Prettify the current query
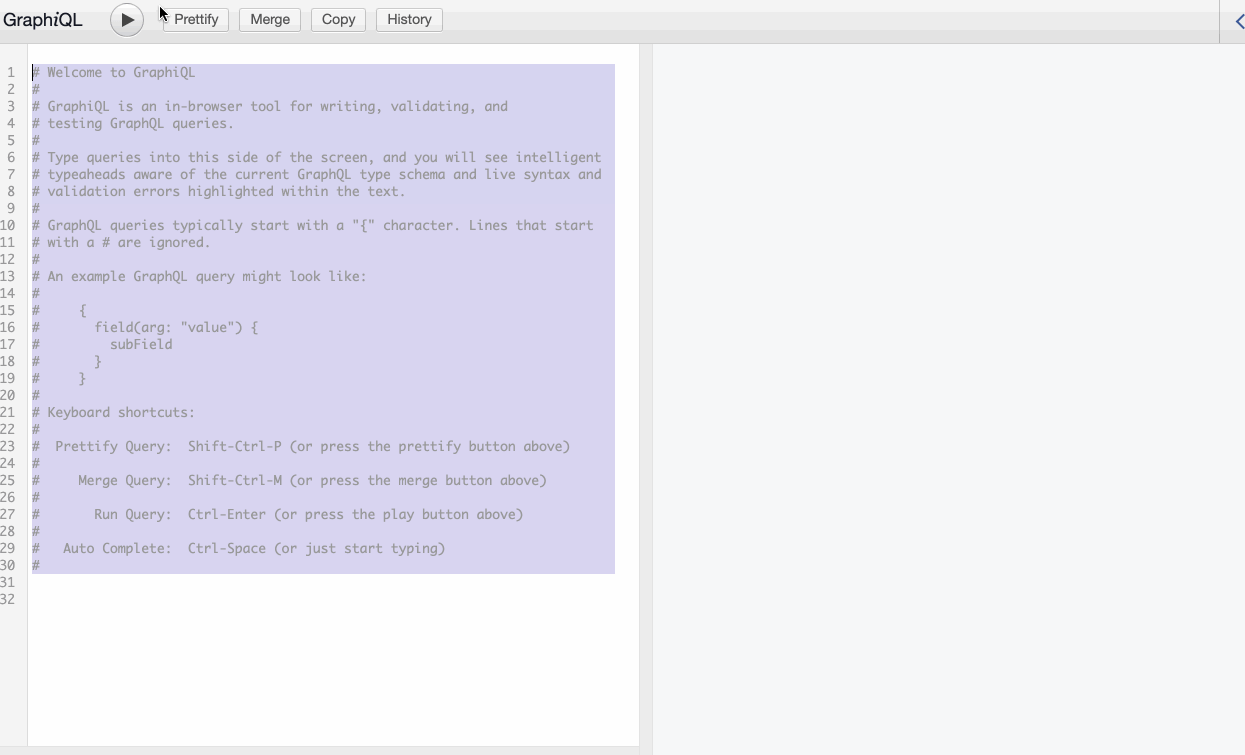 tap(195, 19)
